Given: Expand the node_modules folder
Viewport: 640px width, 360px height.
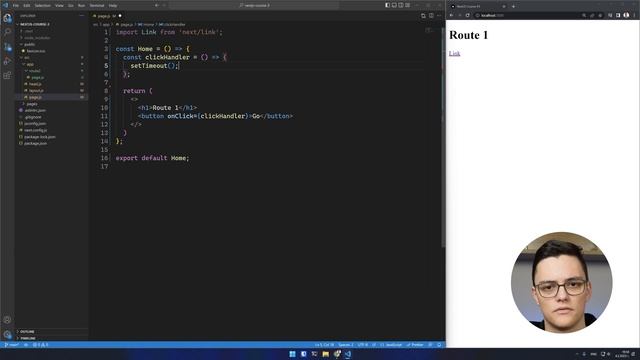Looking at the screenshot, I should (x=52, y=38).
